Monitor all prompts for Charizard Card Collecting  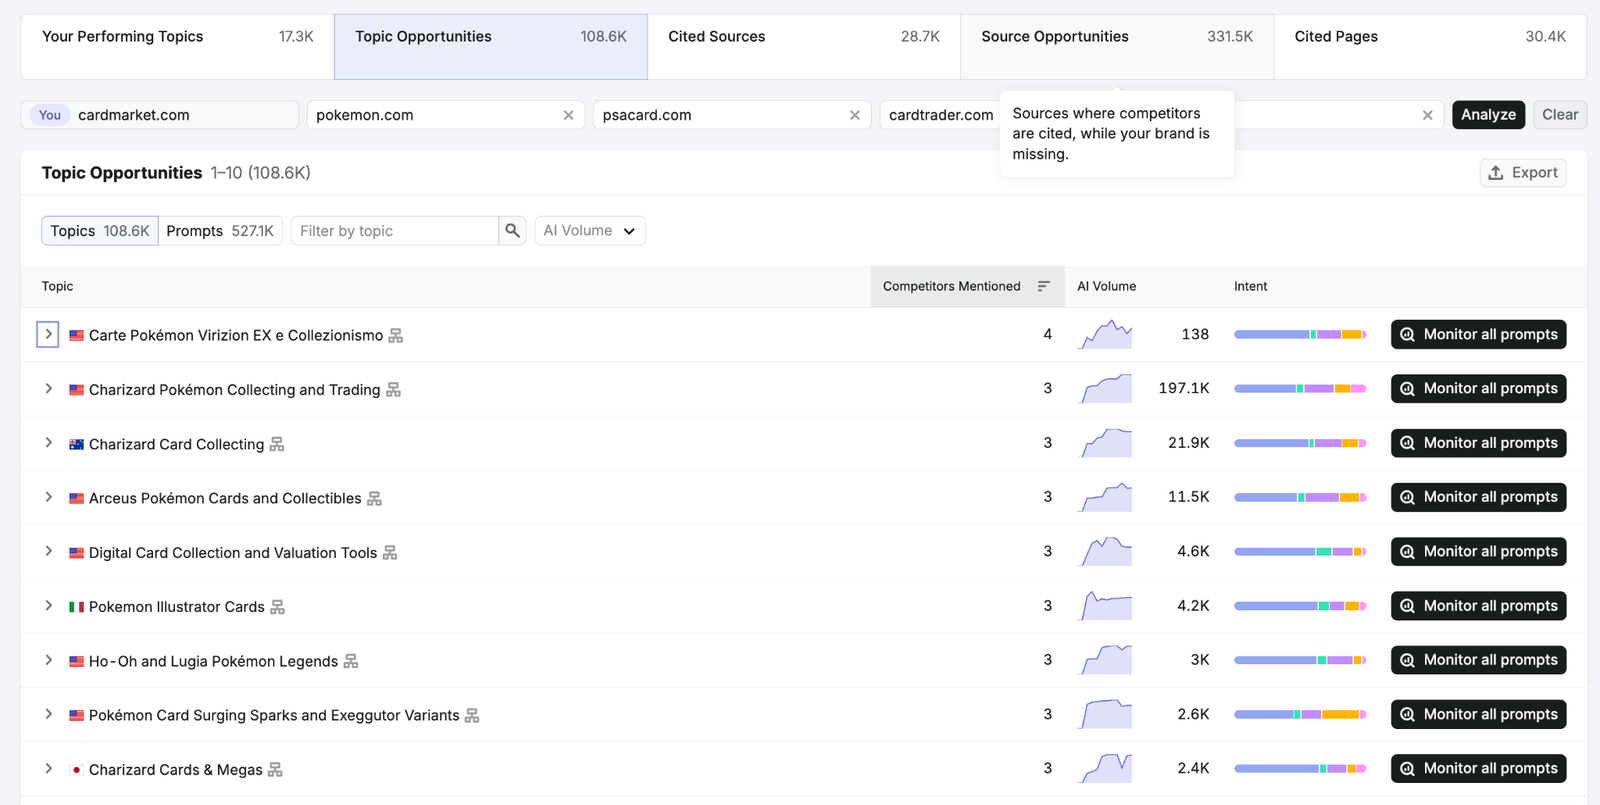coord(1478,443)
